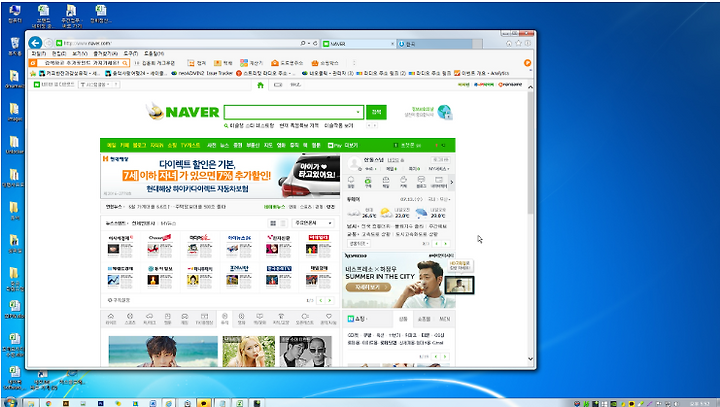Open the neoADVIN2 Issue Tracker bookmark
This screenshot has width=720, height=407.
click(202, 73)
